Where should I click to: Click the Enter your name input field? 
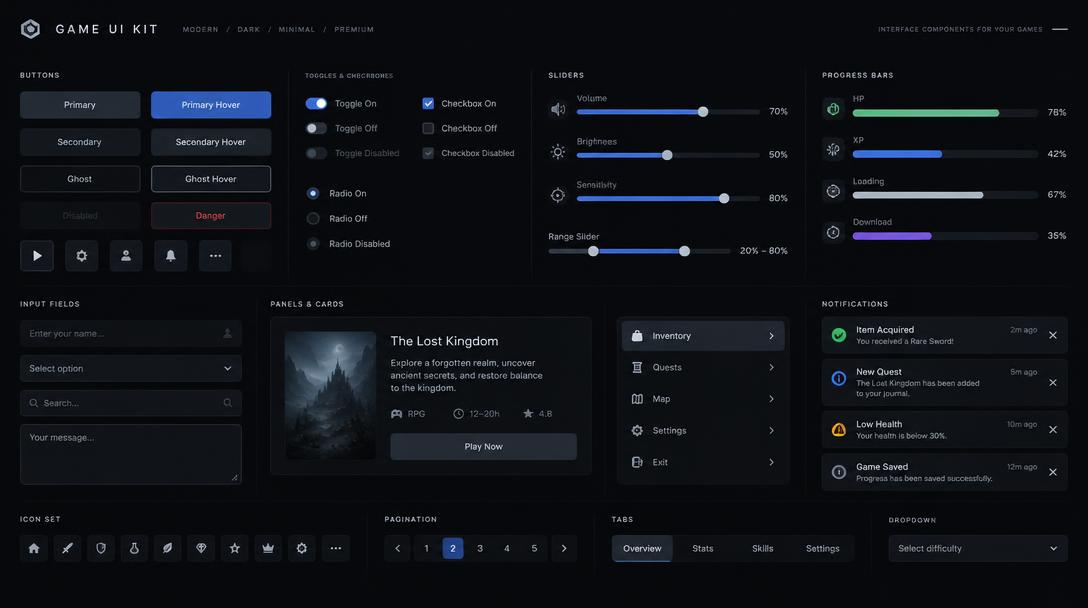tap(130, 334)
